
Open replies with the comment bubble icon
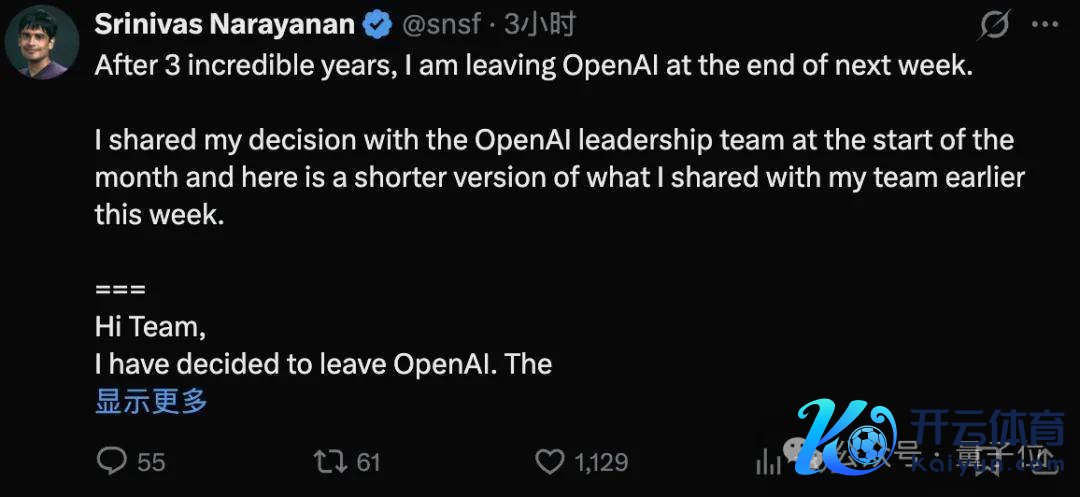click(113, 461)
